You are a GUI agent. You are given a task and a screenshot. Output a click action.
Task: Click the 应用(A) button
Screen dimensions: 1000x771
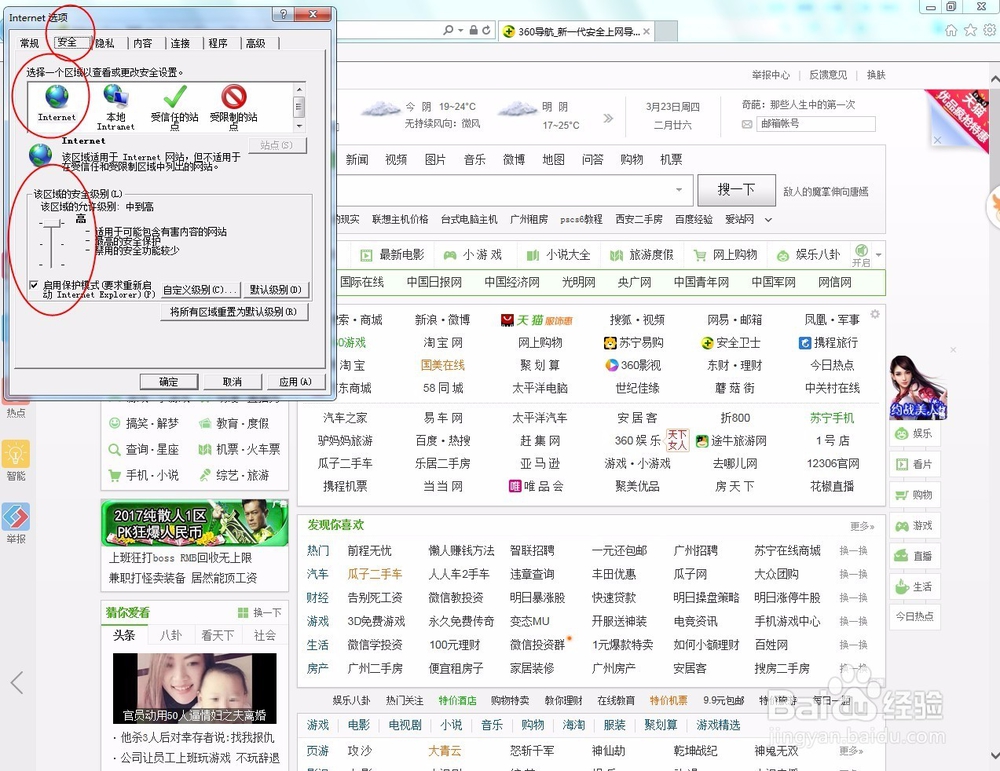tap(295, 382)
